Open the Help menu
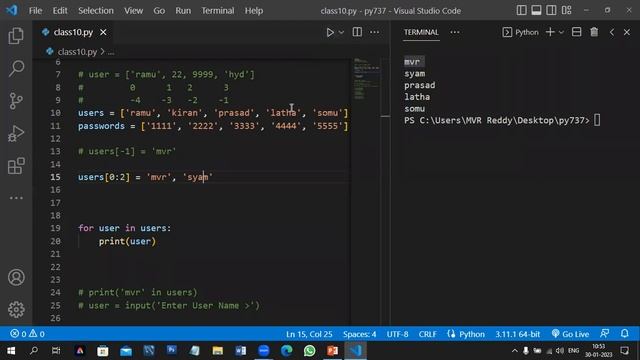Viewport: 640px width, 360px height. click(x=254, y=11)
